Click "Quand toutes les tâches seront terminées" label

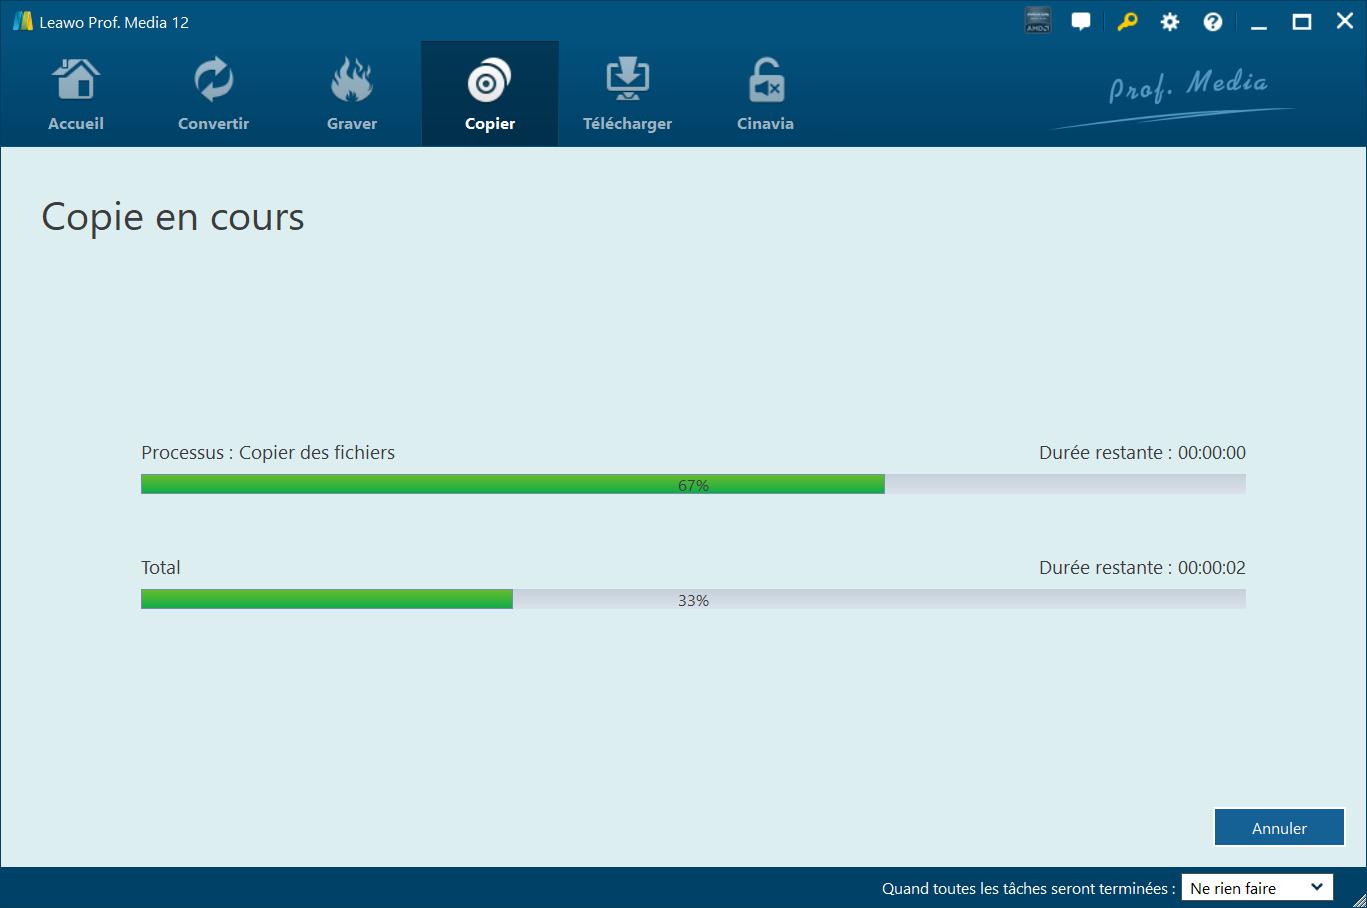(1028, 888)
